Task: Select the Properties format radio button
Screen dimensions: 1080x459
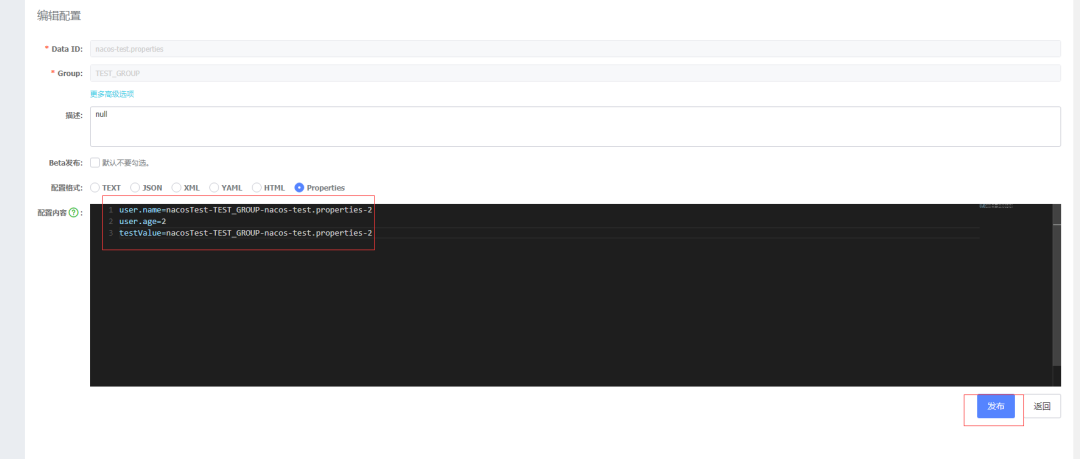Action: 299,187
